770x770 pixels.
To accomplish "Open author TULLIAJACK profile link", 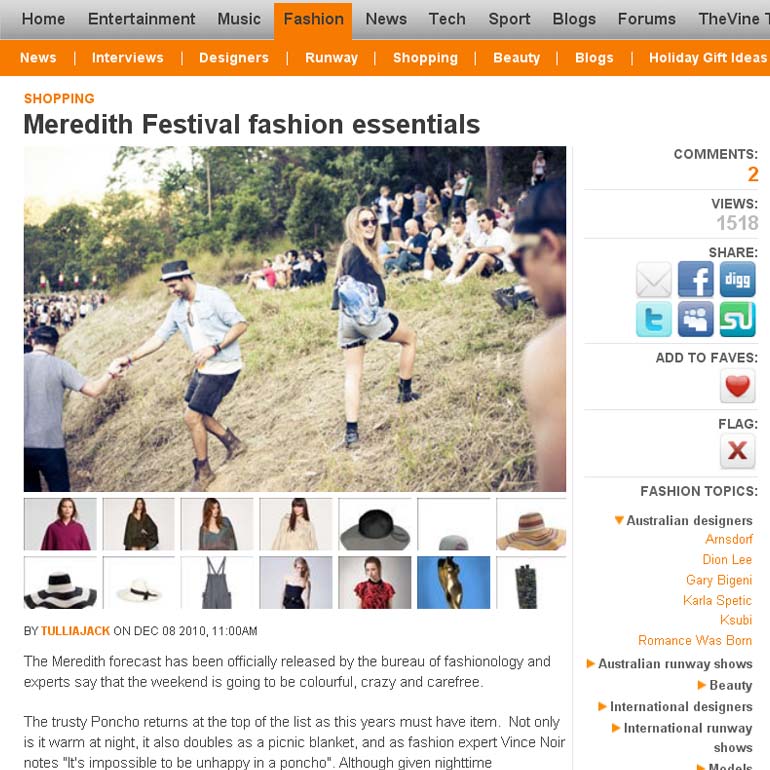I will [x=75, y=631].
